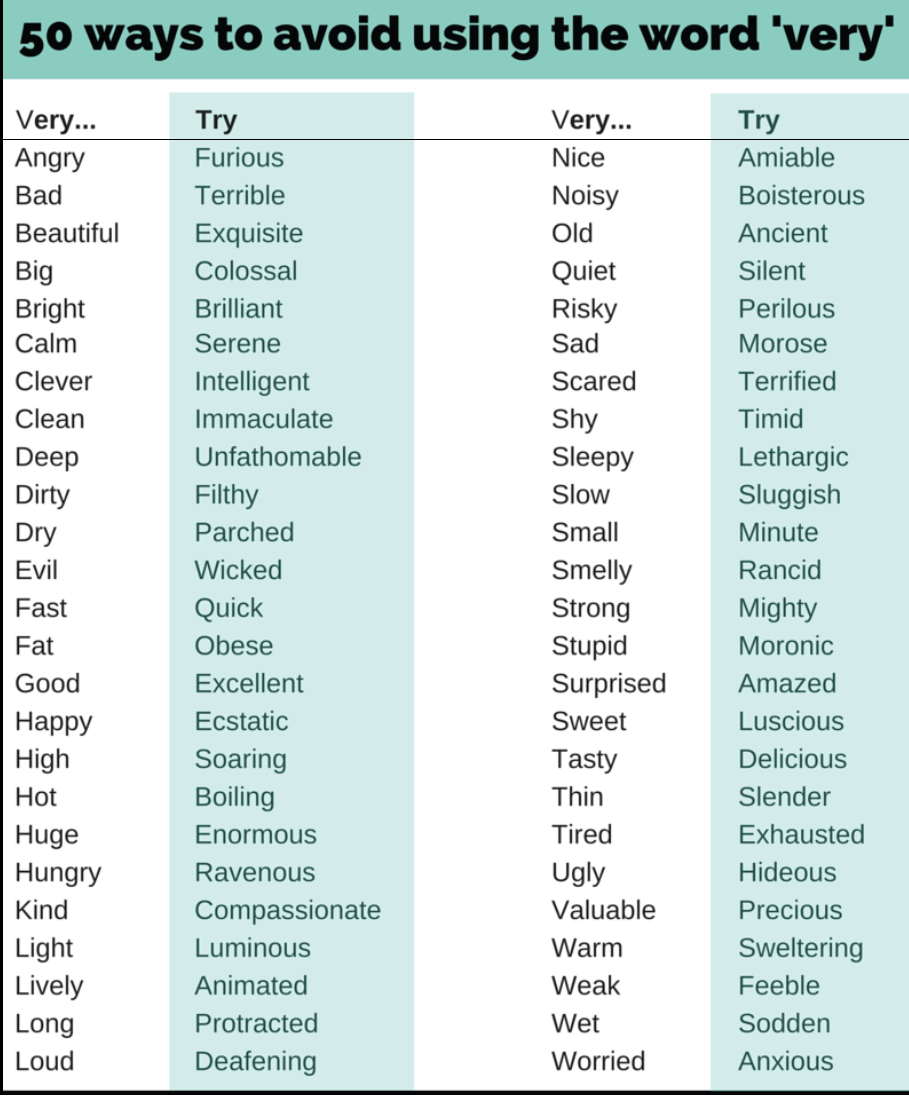Click 'Surprised' in the right list

tap(609, 684)
